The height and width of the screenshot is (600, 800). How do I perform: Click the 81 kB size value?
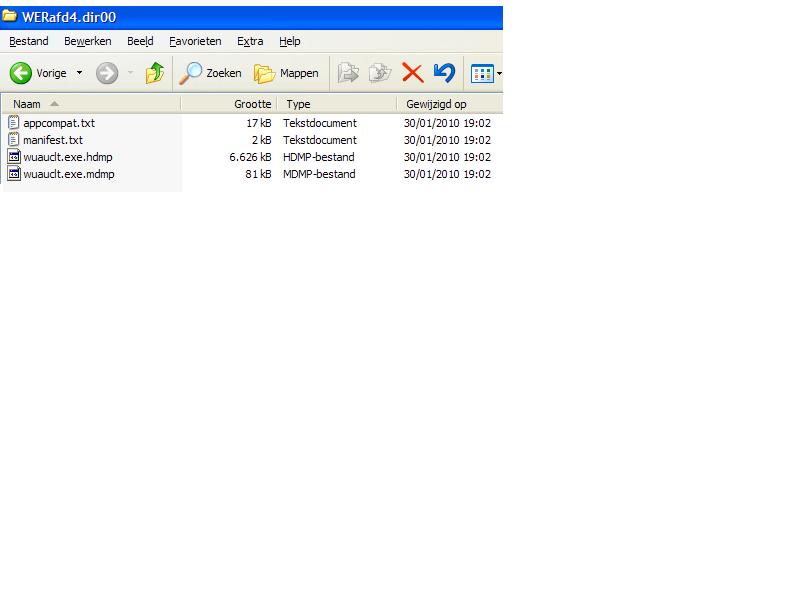(258, 174)
